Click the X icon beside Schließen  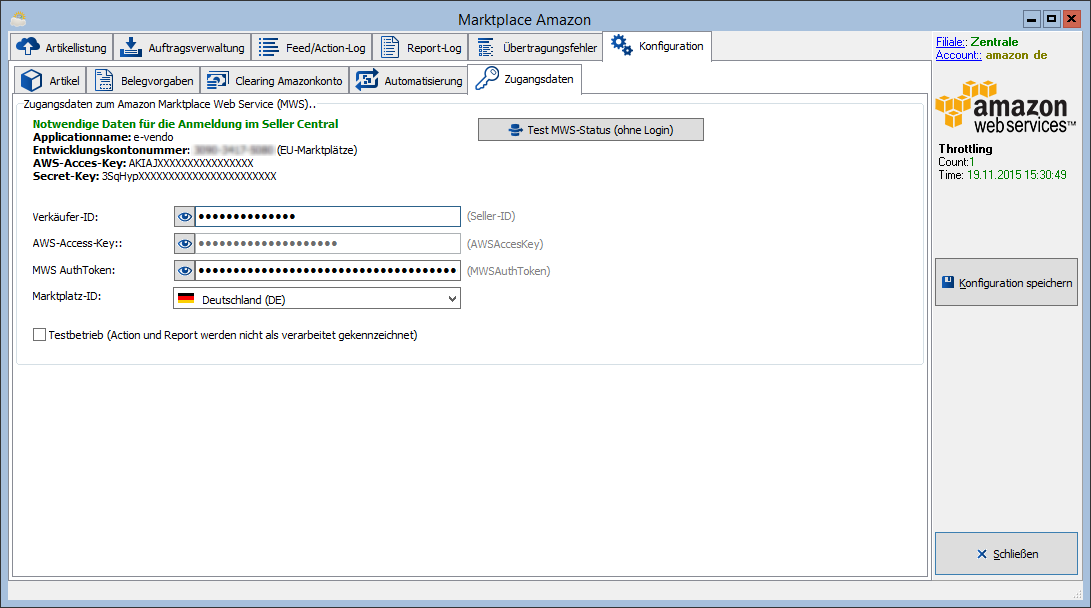982,554
